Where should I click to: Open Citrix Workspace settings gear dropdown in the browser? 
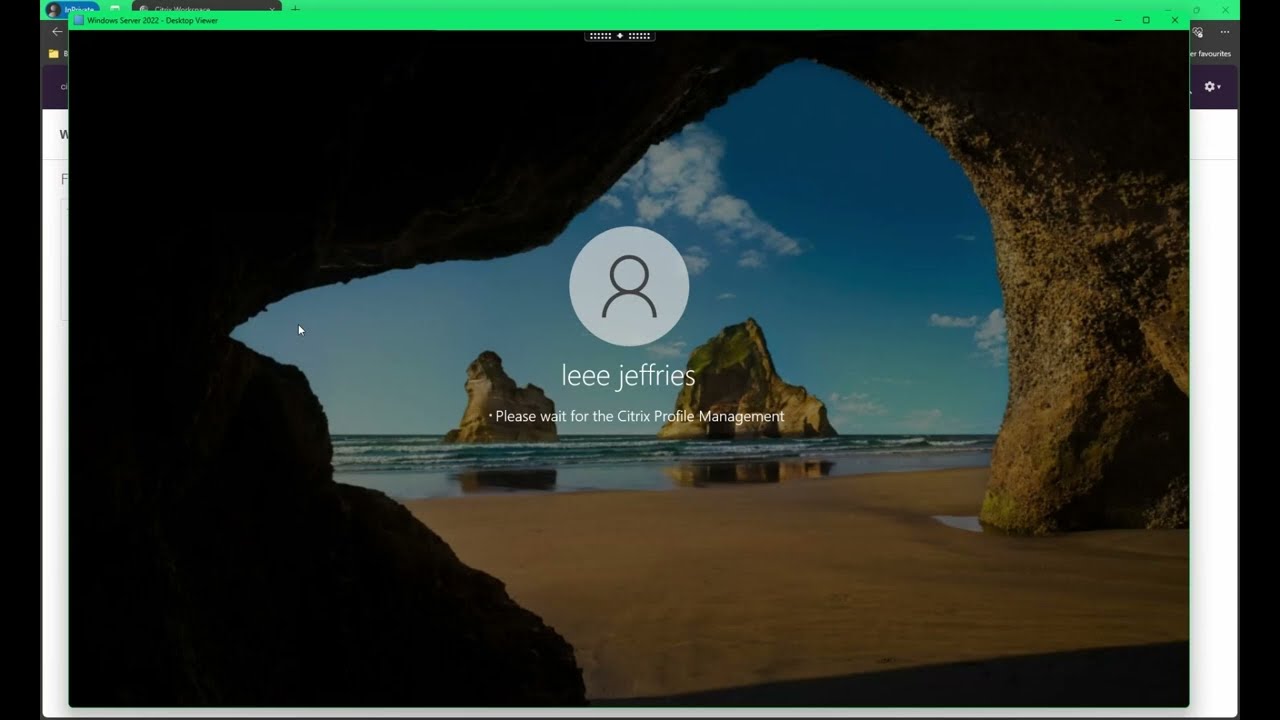[x=1212, y=87]
